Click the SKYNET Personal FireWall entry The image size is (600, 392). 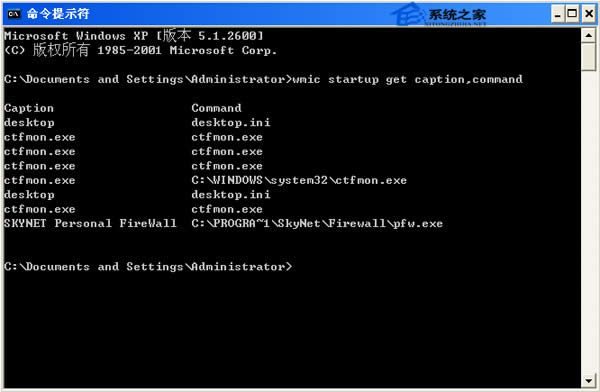click(x=90, y=223)
